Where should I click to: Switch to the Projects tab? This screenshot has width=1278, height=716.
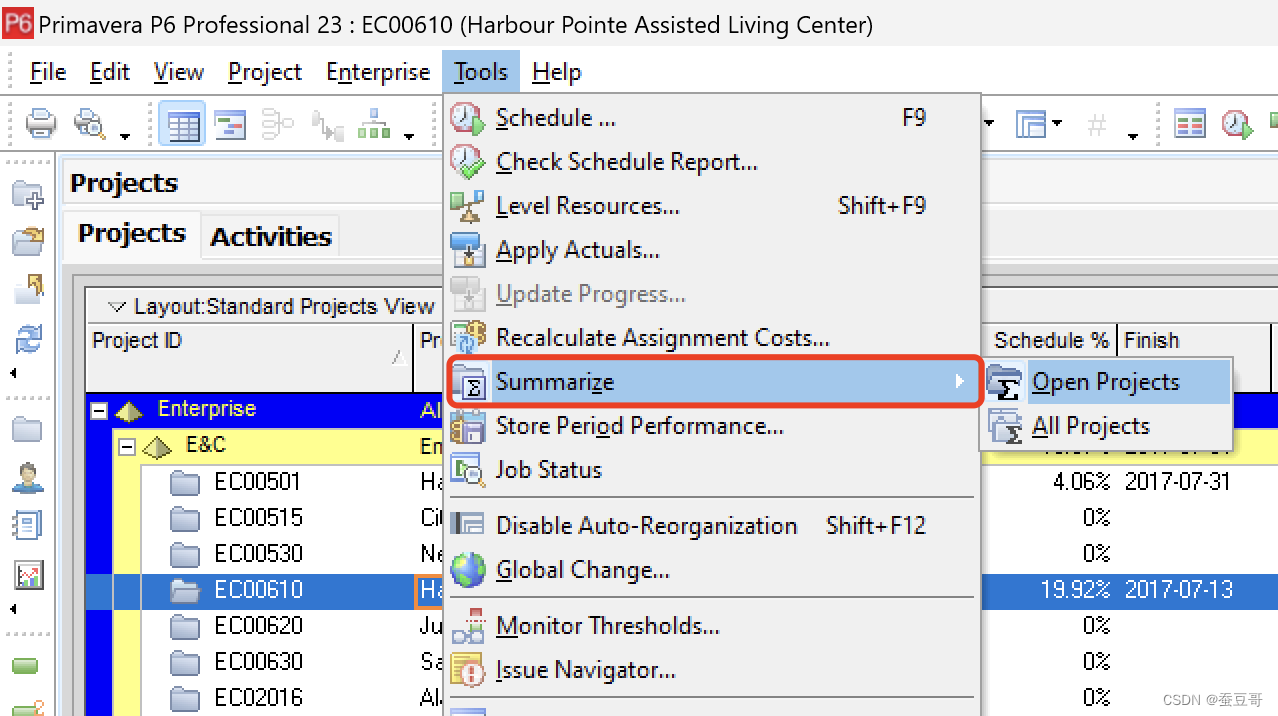[x=132, y=233]
